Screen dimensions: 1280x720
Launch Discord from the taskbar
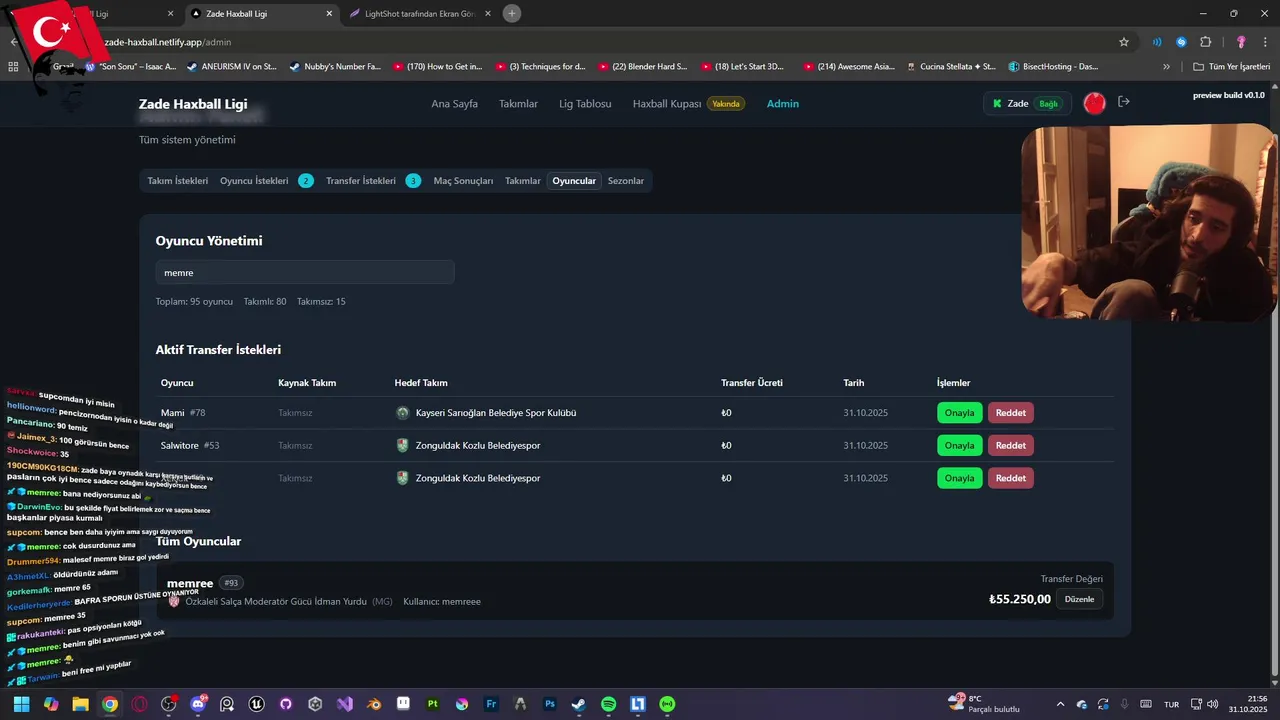[198, 704]
